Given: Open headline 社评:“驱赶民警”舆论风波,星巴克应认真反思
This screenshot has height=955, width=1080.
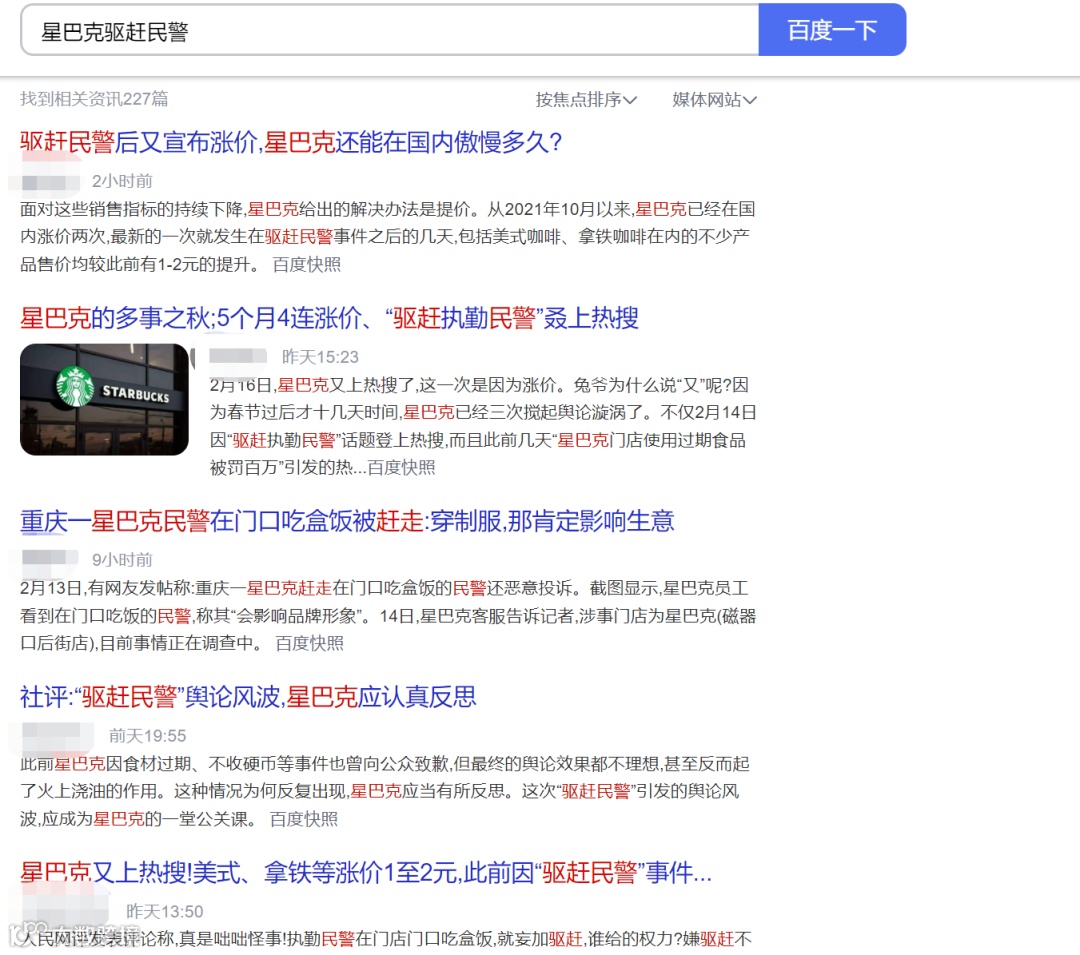Looking at the screenshot, I should (x=248, y=697).
